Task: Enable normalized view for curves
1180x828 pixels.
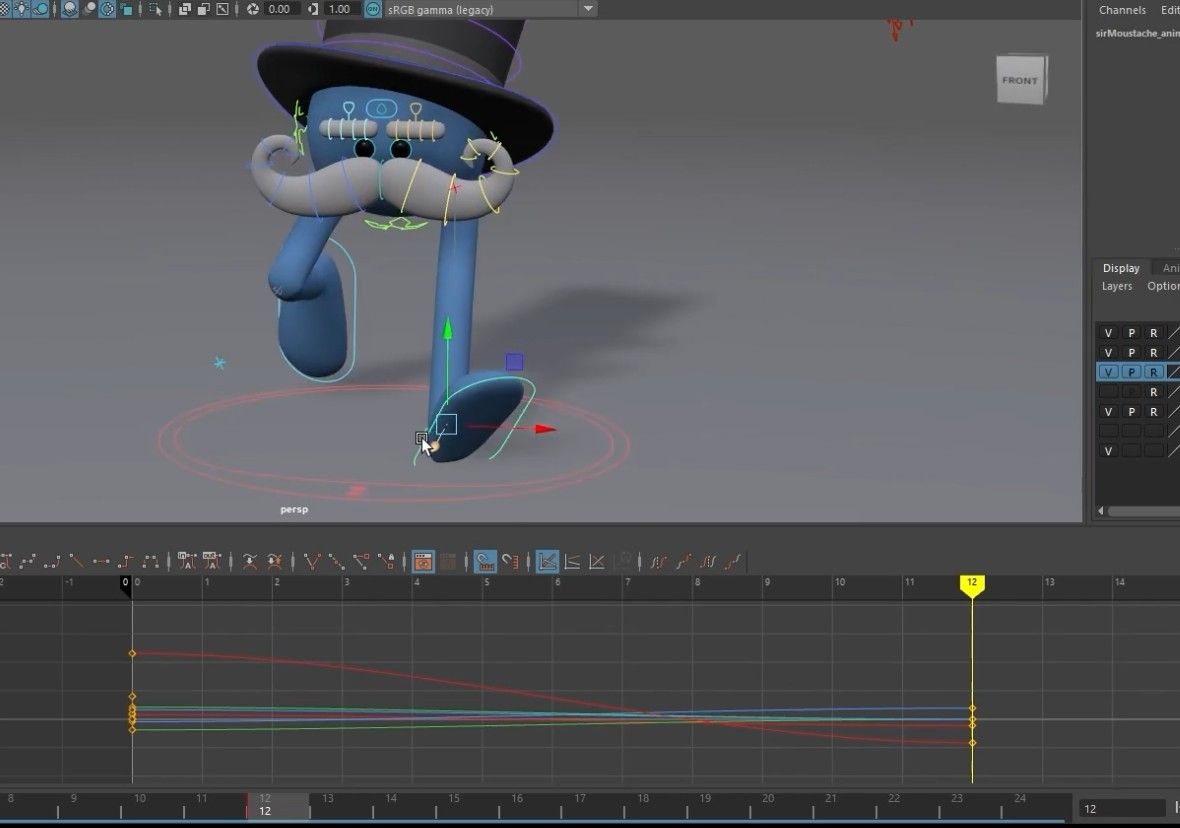Action: 597,561
